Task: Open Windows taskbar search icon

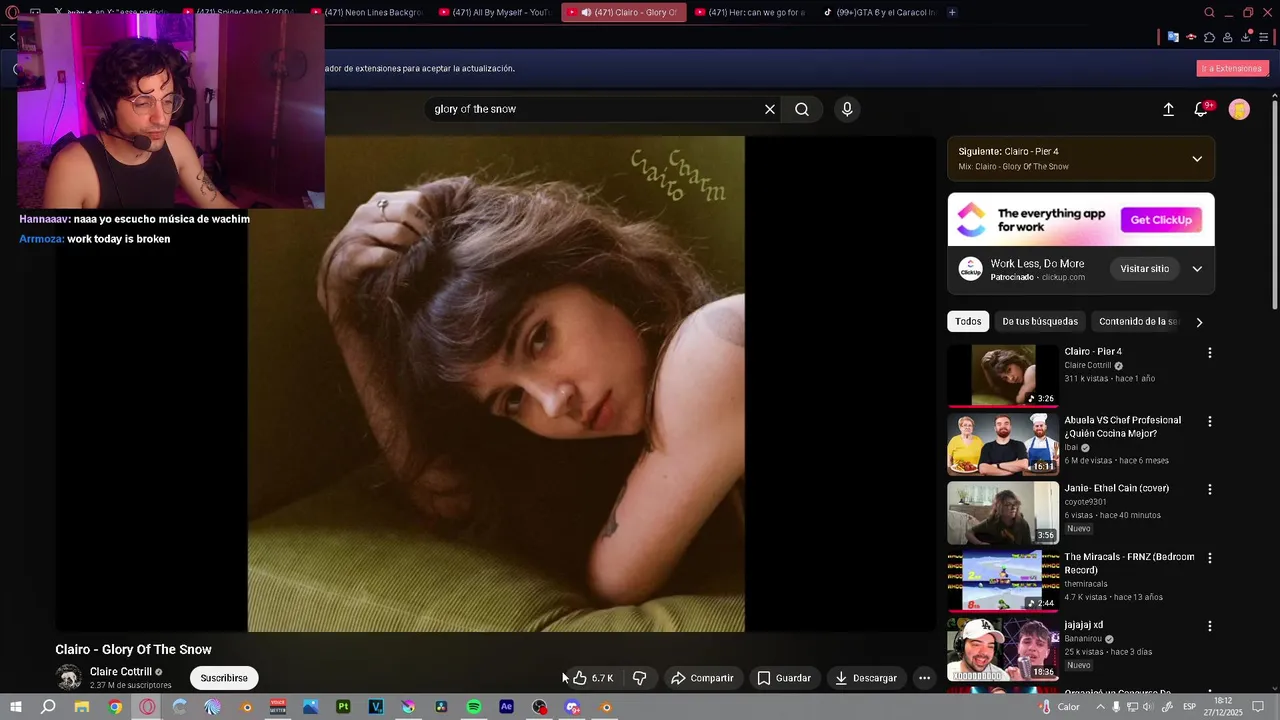Action: (x=48, y=707)
